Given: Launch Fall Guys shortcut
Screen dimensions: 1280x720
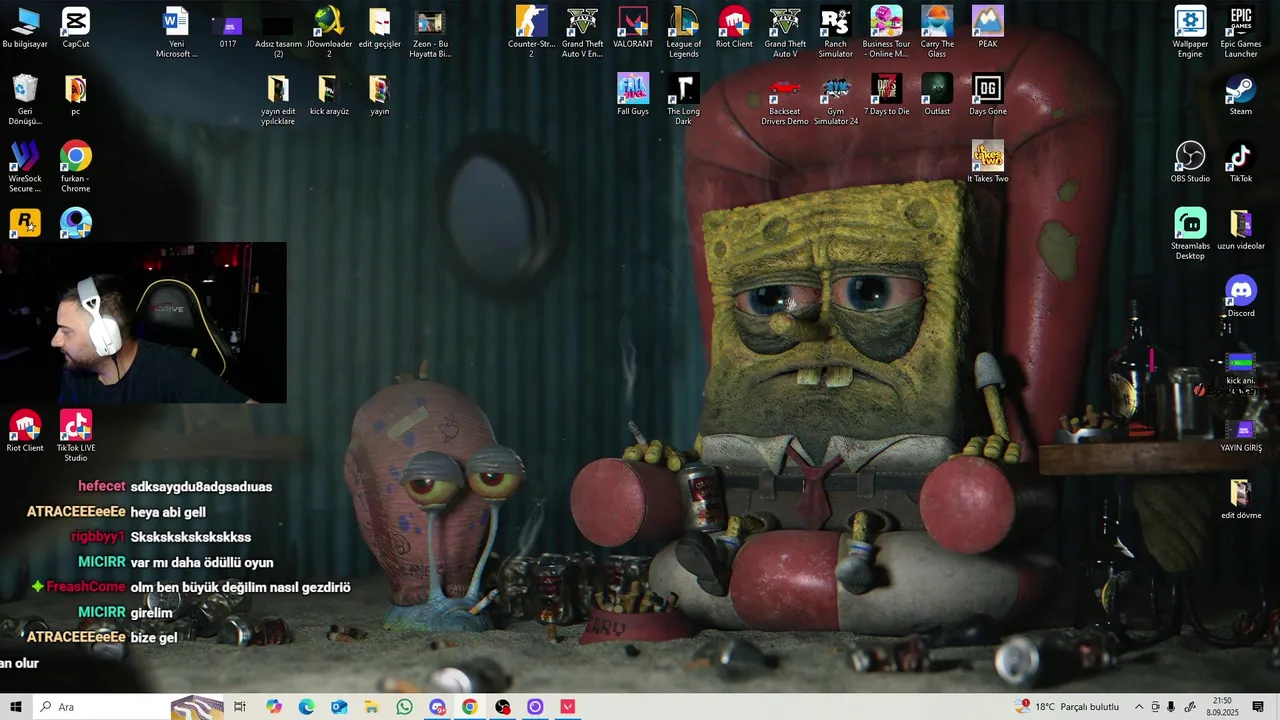Looking at the screenshot, I should pos(633,95).
